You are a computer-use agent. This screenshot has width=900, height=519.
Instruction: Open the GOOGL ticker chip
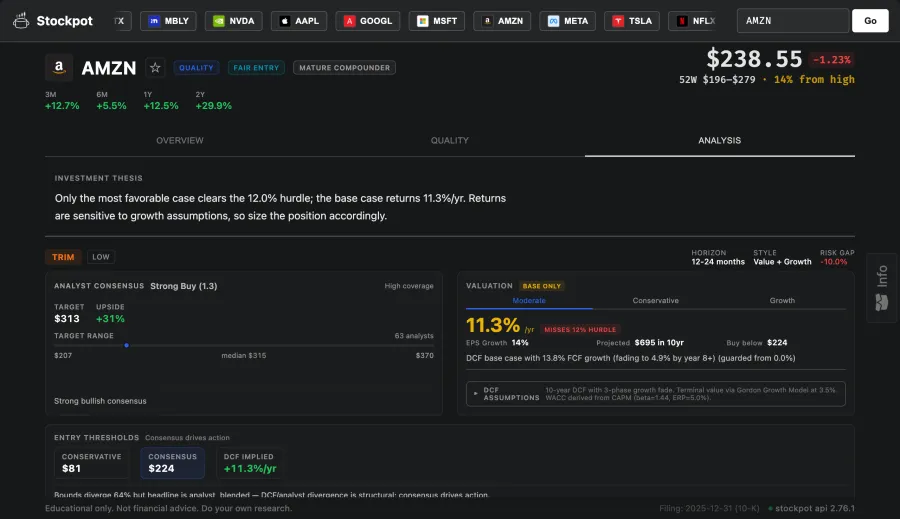[x=368, y=21]
